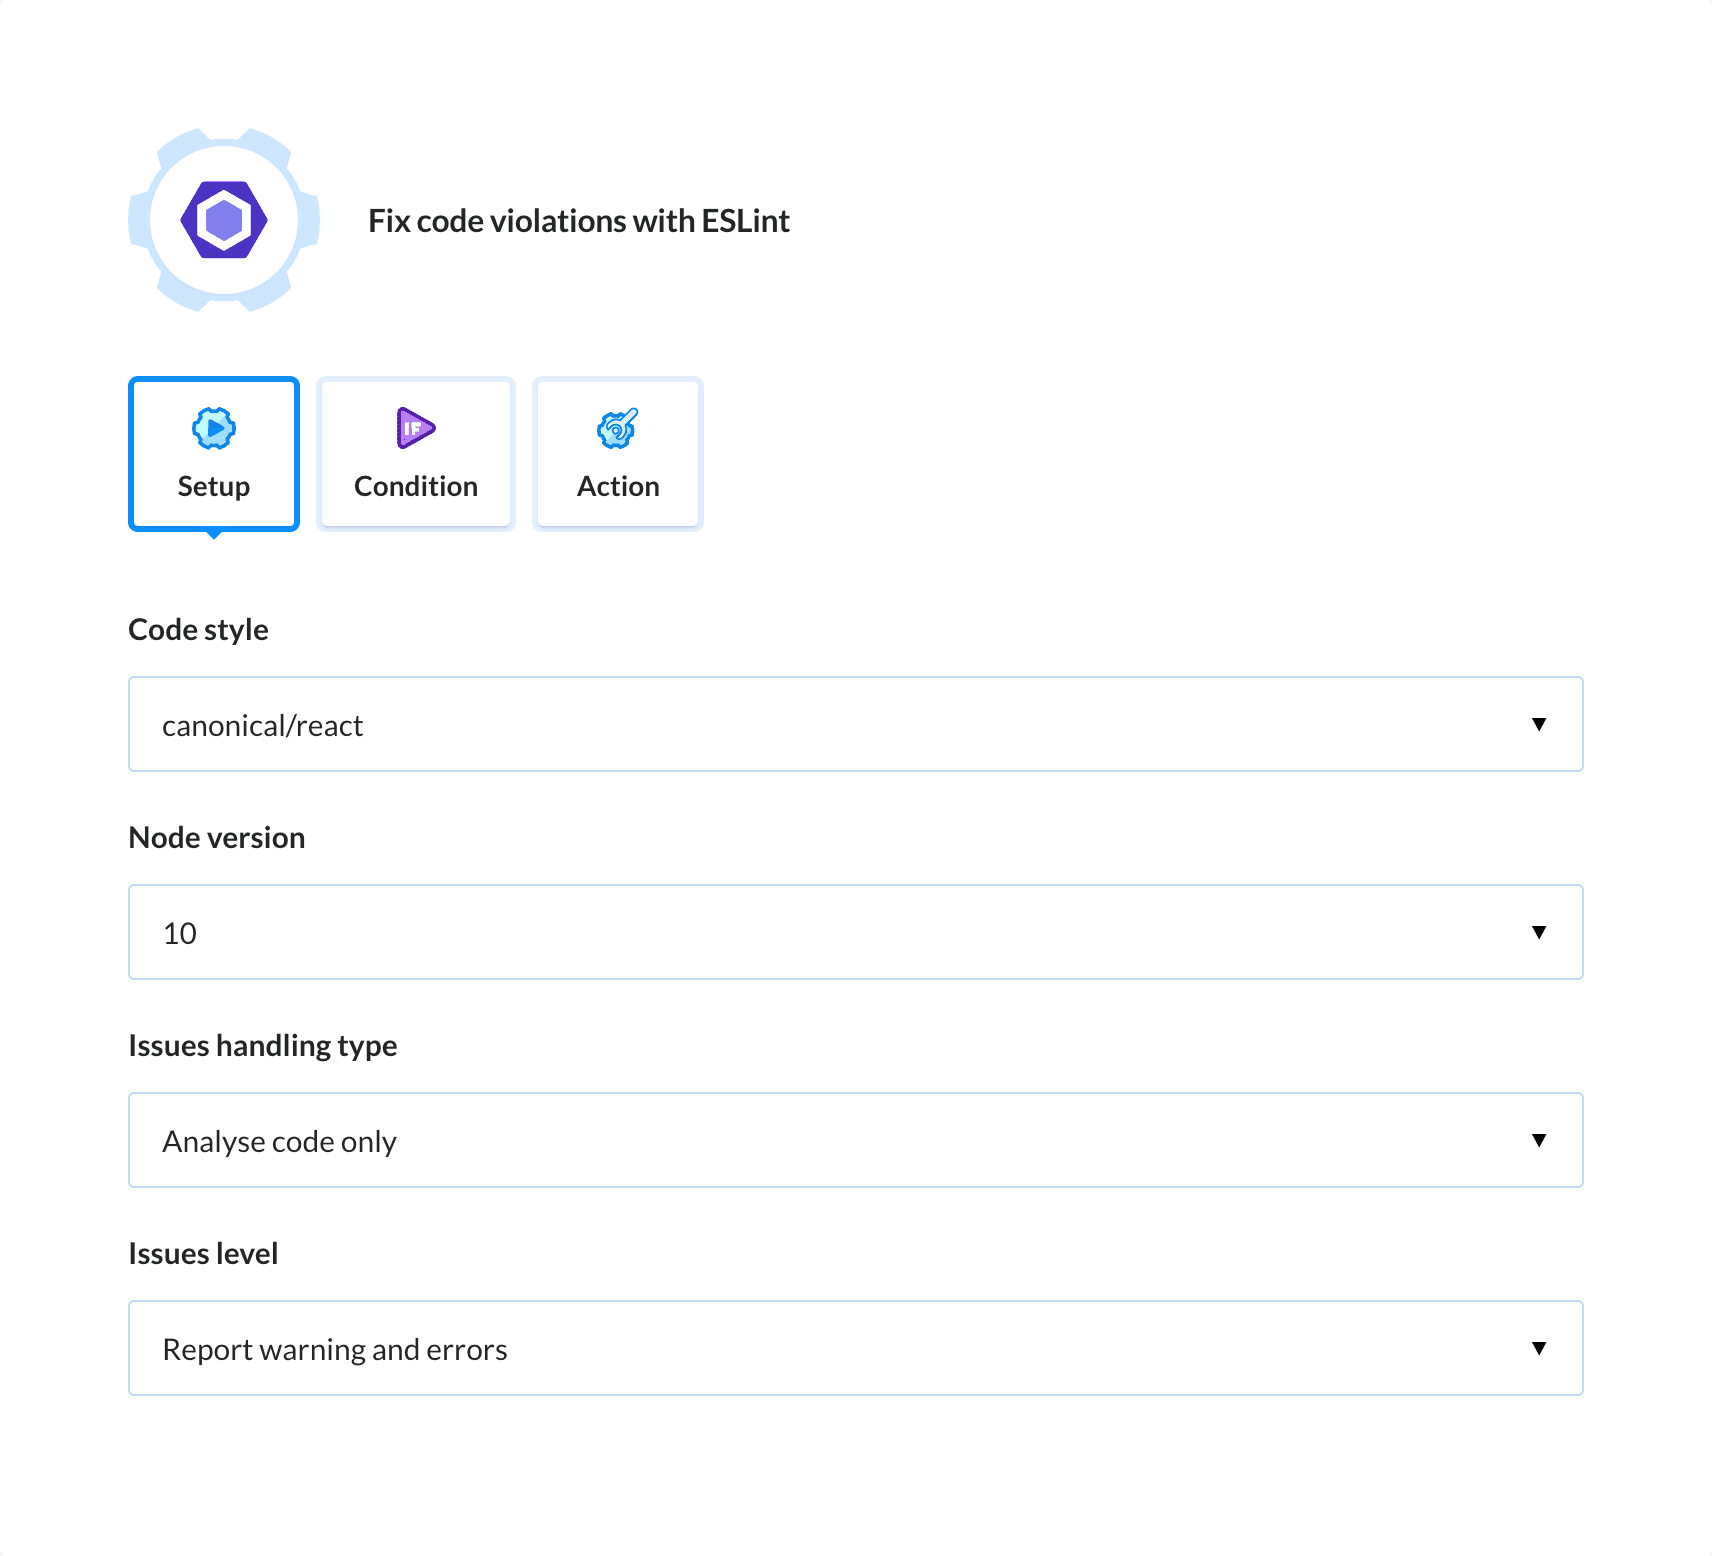Click the Analyse code only field
The width and height of the screenshot is (1712, 1556).
[700, 1140]
